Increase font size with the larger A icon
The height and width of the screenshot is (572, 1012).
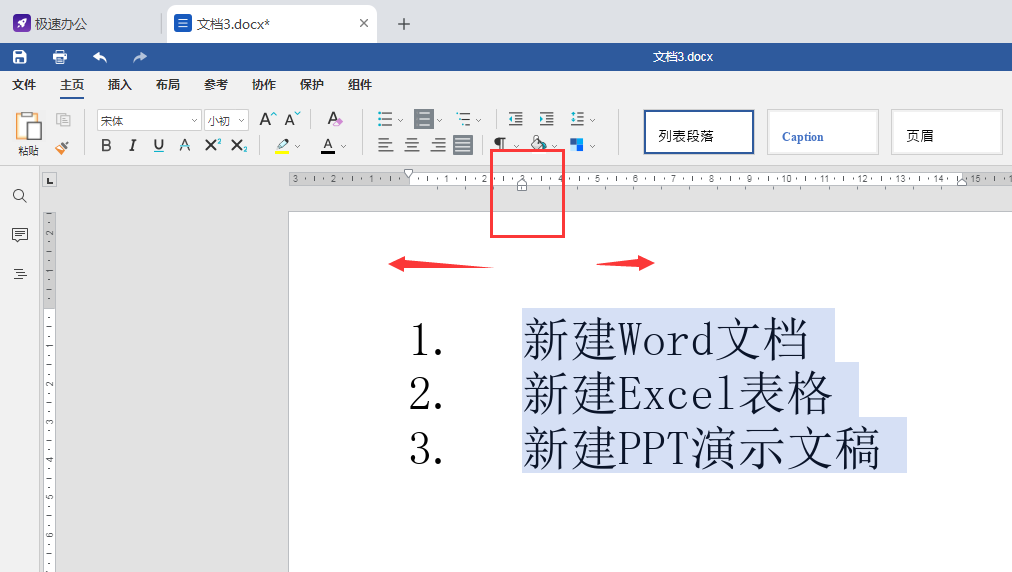pyautogui.click(x=267, y=119)
